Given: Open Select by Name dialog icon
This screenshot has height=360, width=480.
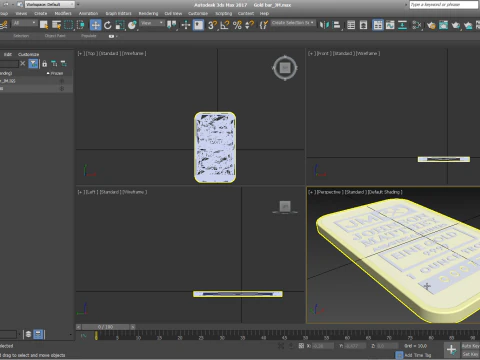Looking at the screenshot, I should [x=56, y=25].
